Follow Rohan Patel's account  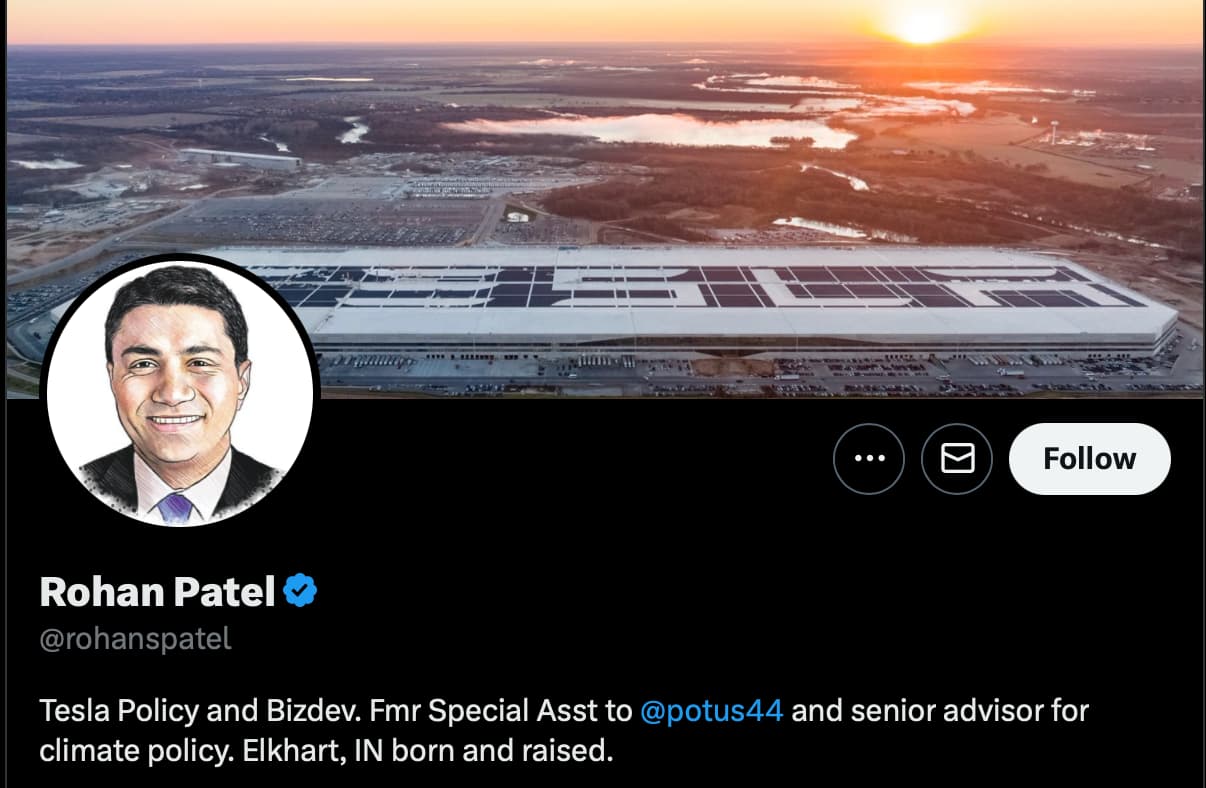1089,459
